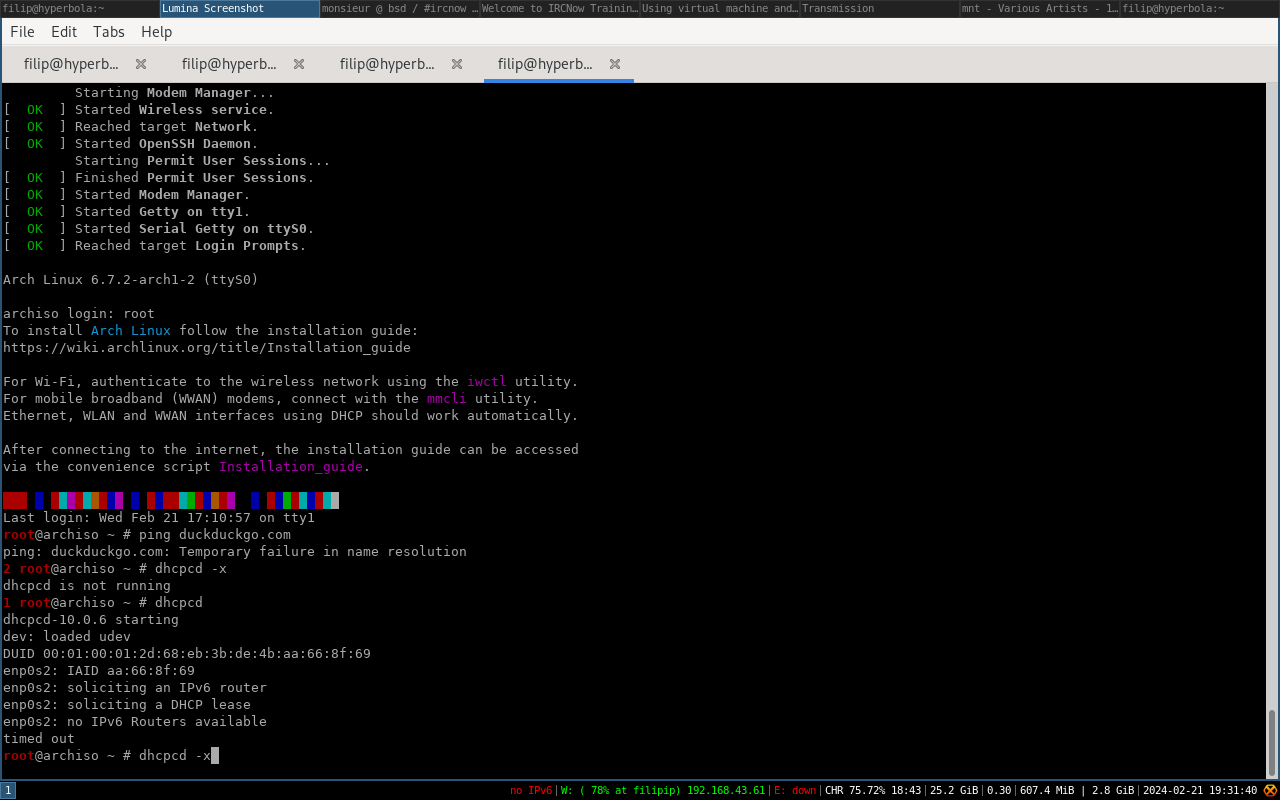The image size is (1280, 800).
Task: Click the 'enp0s2: IAID aa:66:8f:69' line
Action: point(99,671)
